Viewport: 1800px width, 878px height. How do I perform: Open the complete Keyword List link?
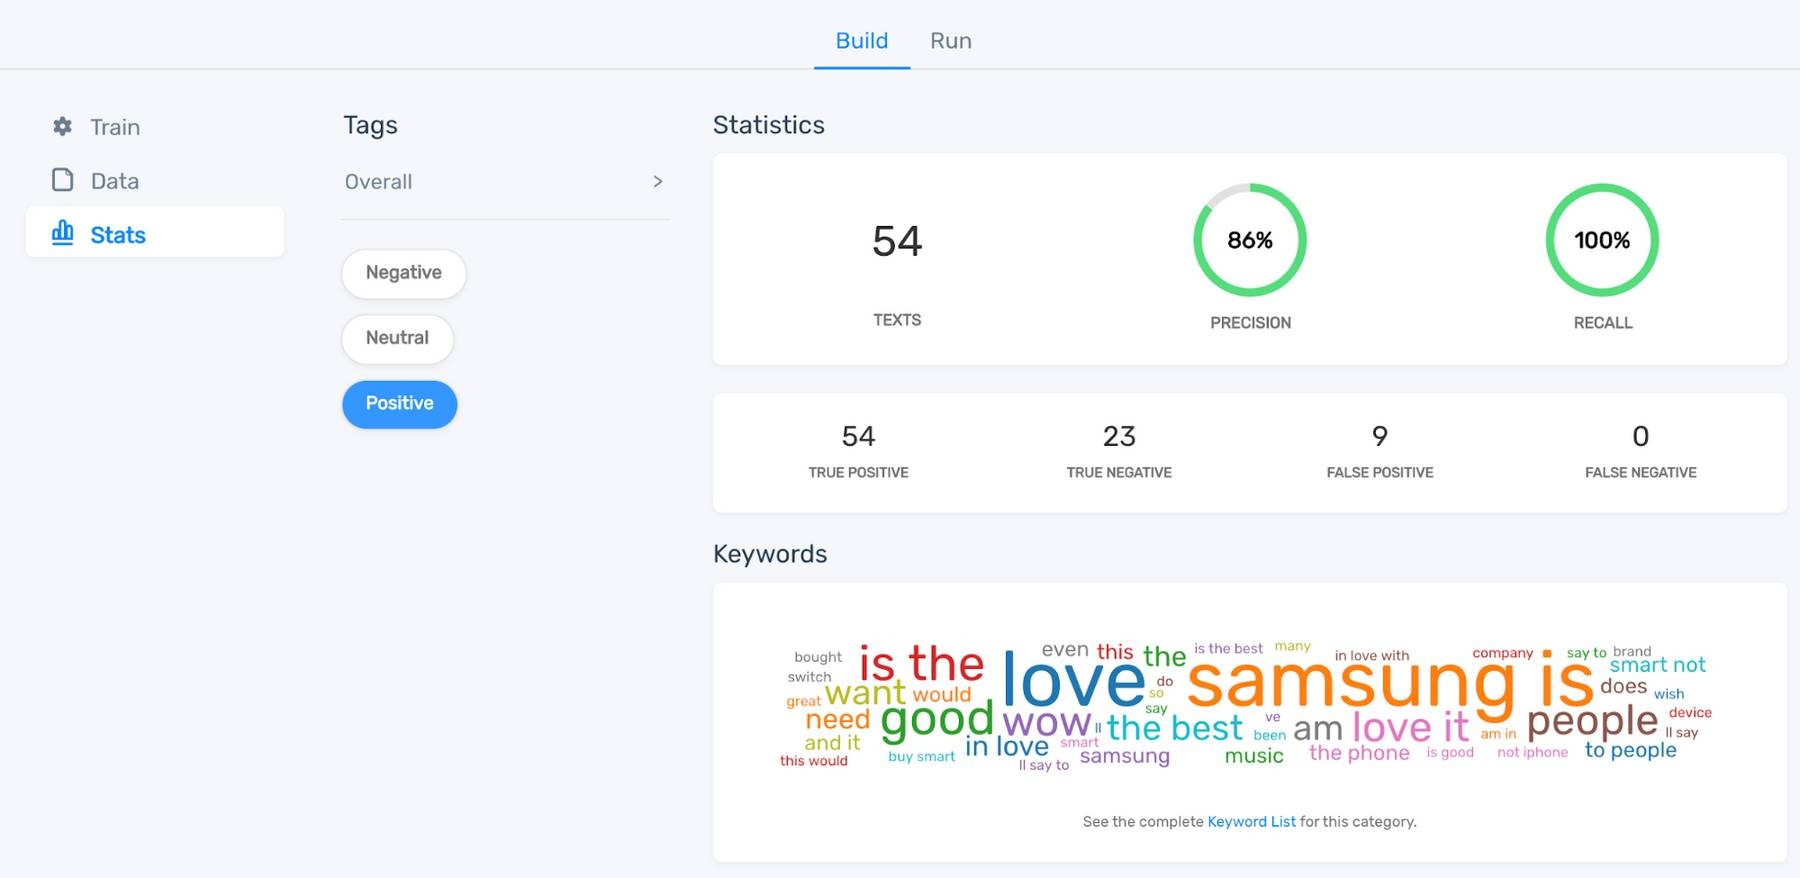1251,822
